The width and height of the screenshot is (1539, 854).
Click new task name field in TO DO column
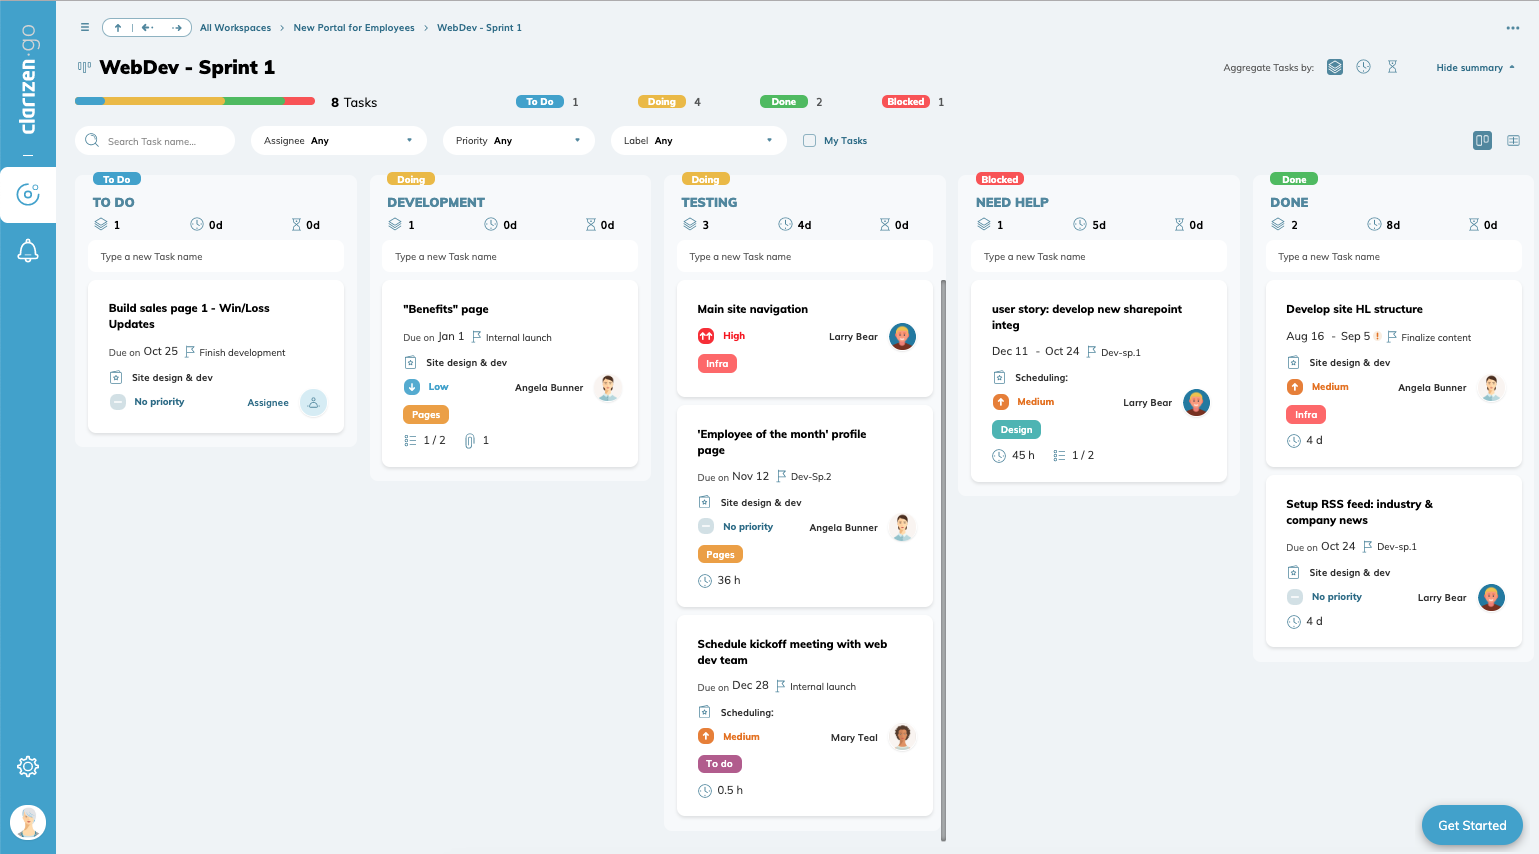click(216, 257)
